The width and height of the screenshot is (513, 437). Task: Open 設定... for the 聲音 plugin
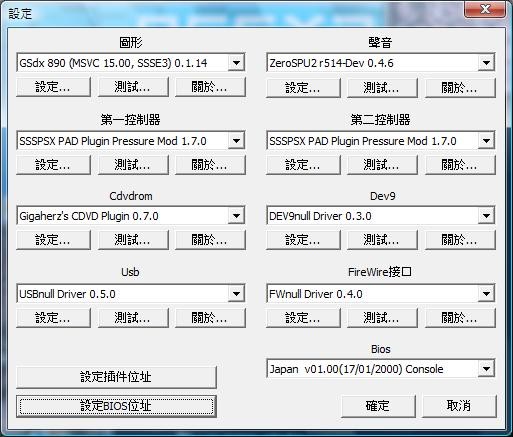(x=303, y=88)
